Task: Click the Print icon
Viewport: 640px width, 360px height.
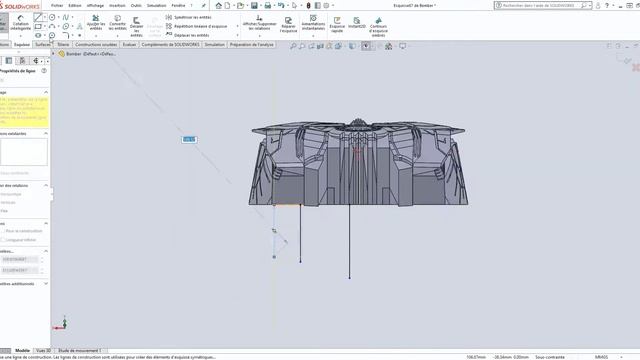Action: pos(268,5)
